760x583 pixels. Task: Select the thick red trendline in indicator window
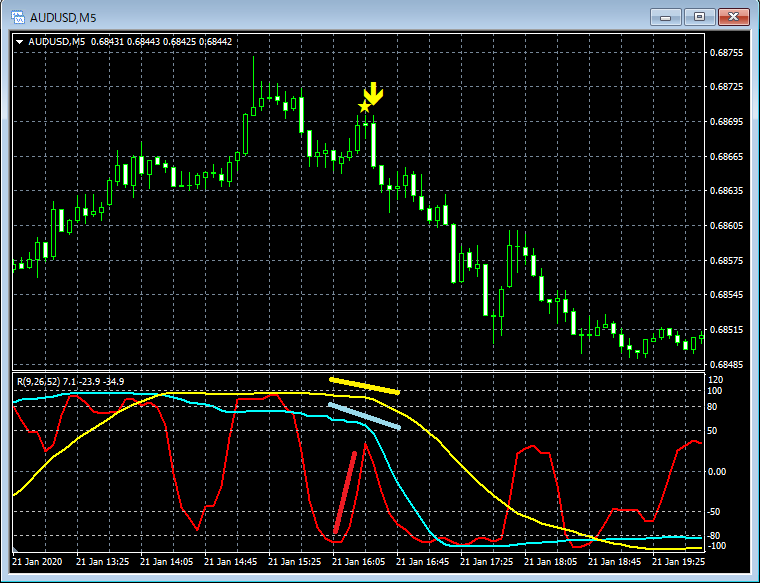[345, 492]
